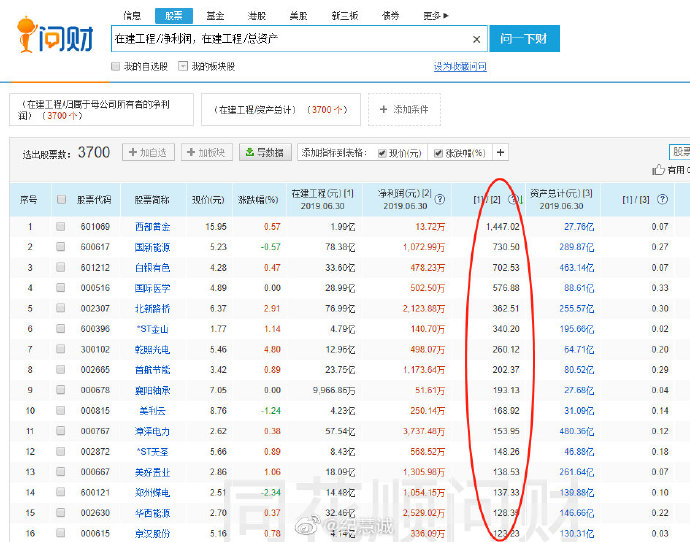Click the 序号 column header

[28, 200]
